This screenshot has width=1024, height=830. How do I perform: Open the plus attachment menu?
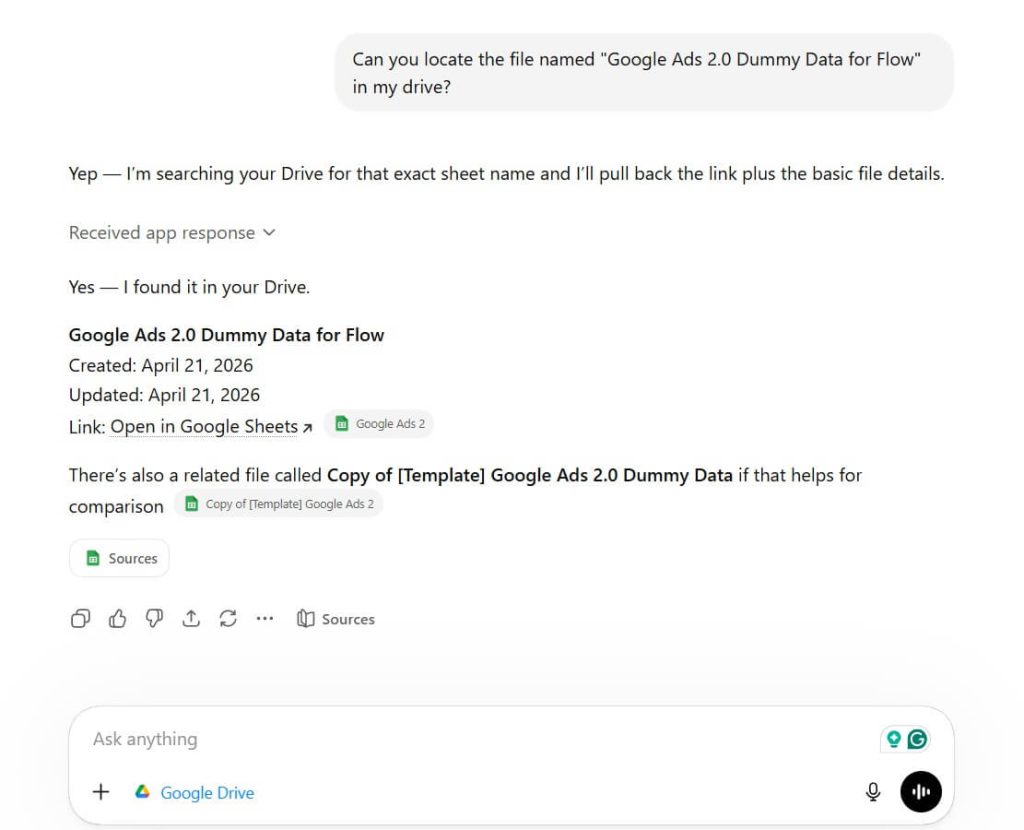100,791
